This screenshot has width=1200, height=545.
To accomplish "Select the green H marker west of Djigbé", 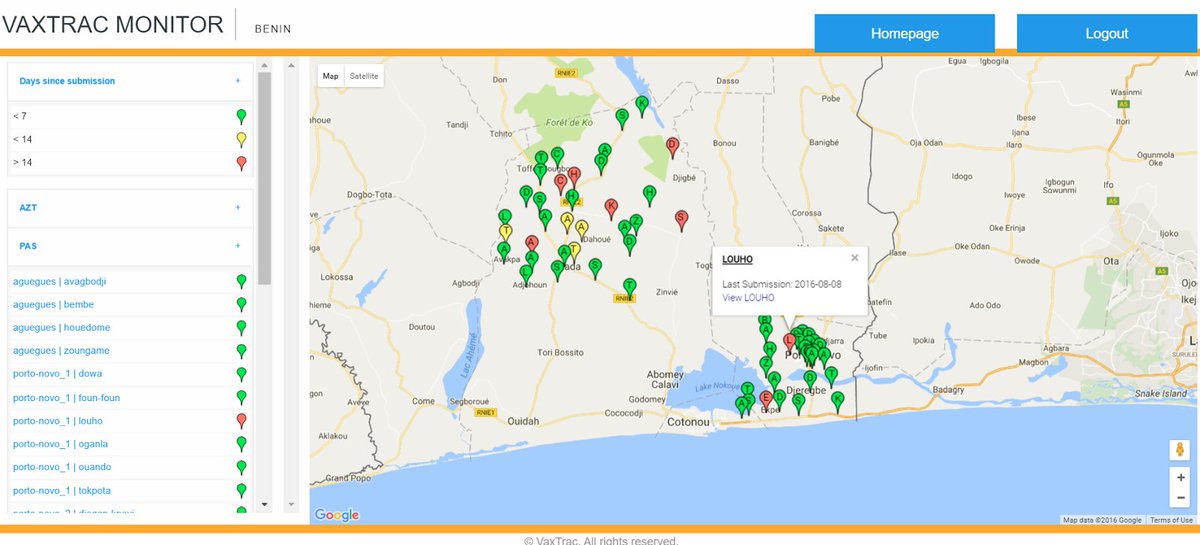I will (649, 195).
